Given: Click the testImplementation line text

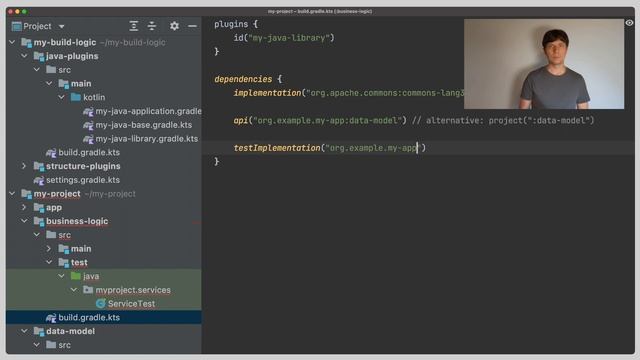Looking at the screenshot, I should point(329,148).
